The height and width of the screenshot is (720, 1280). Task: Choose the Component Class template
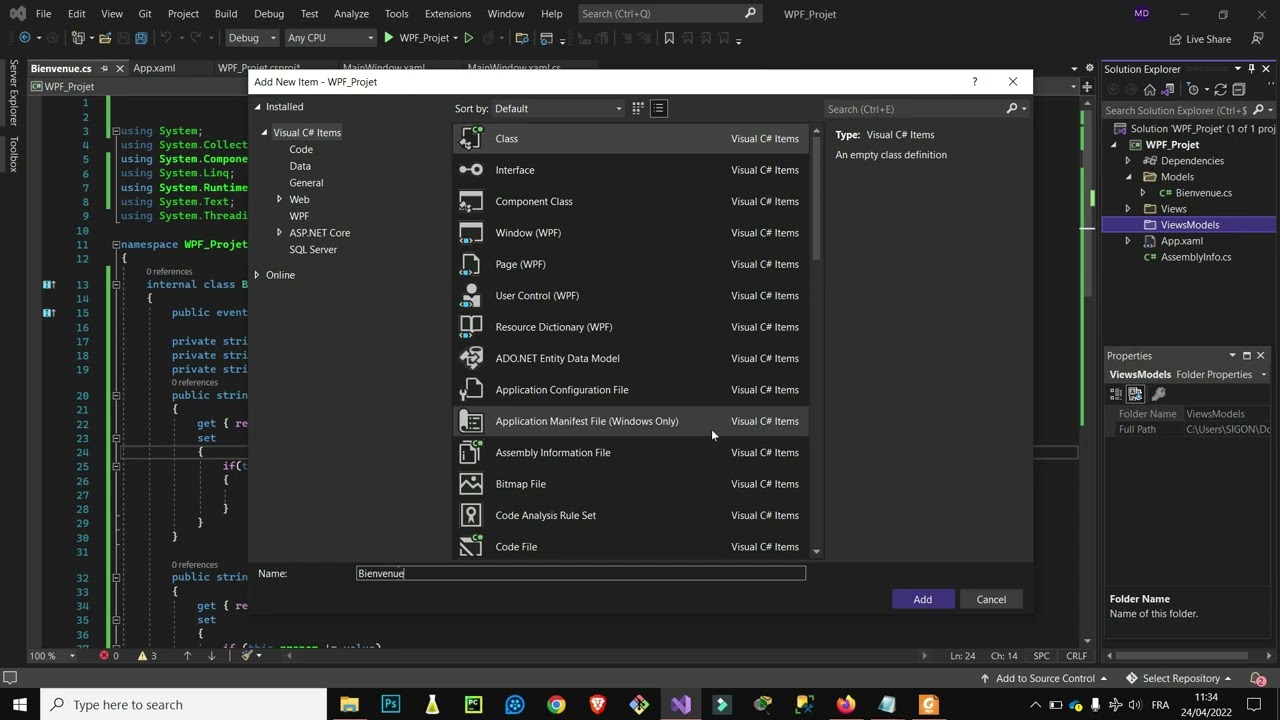click(x=631, y=201)
